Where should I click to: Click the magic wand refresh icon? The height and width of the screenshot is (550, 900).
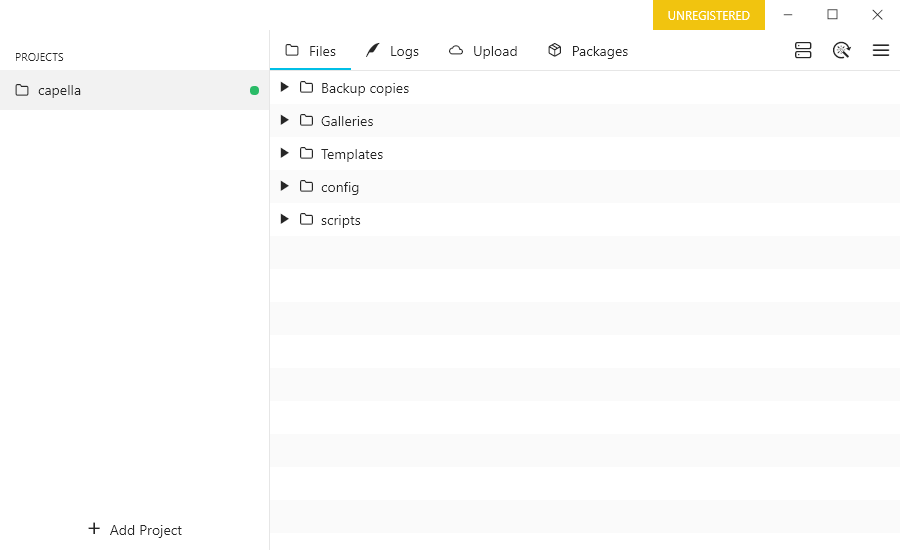coord(842,50)
